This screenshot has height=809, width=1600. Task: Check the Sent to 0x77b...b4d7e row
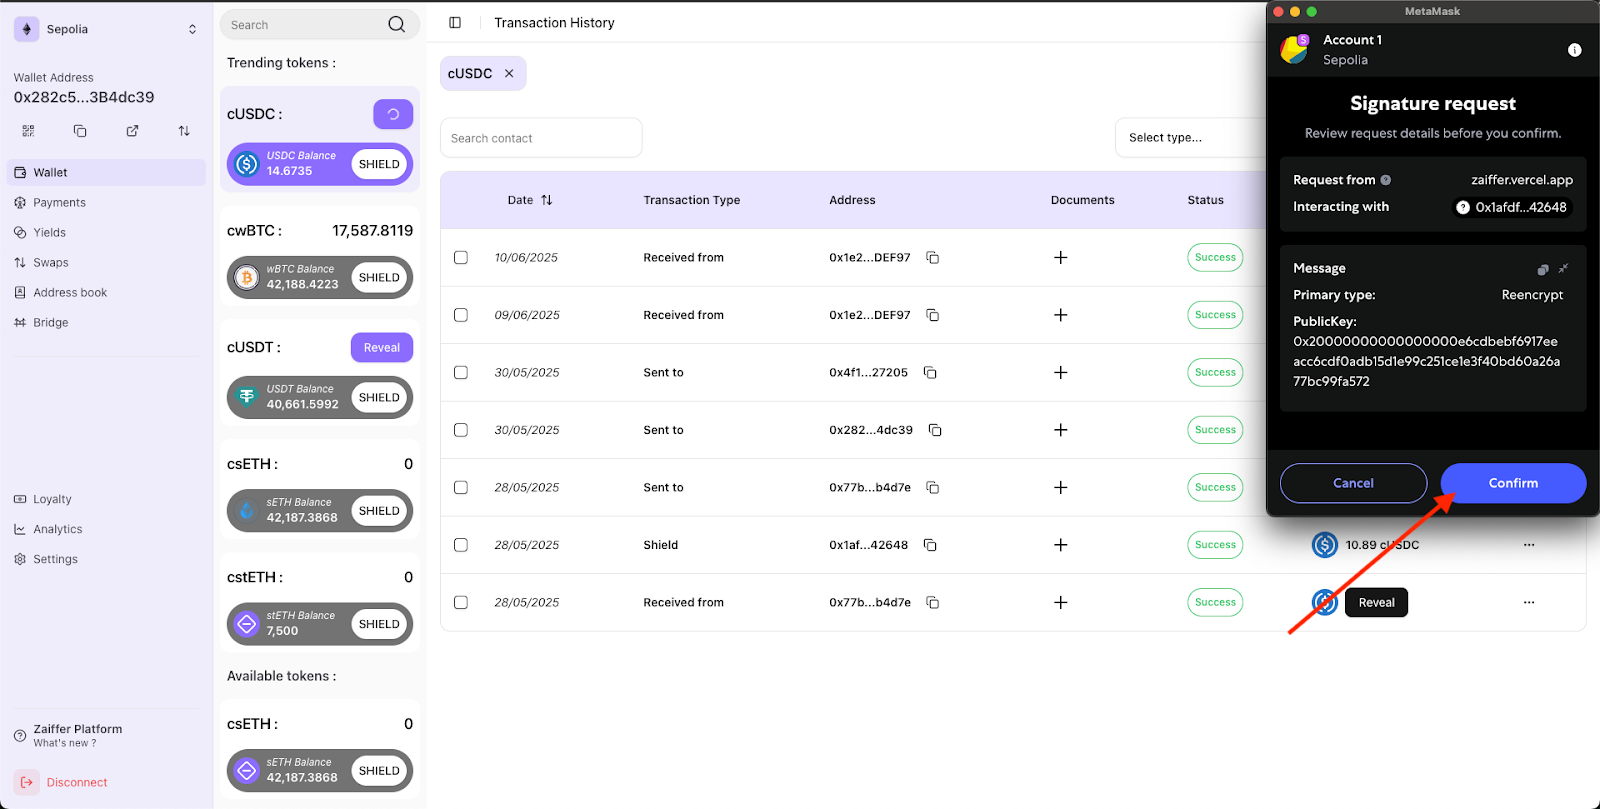(461, 488)
